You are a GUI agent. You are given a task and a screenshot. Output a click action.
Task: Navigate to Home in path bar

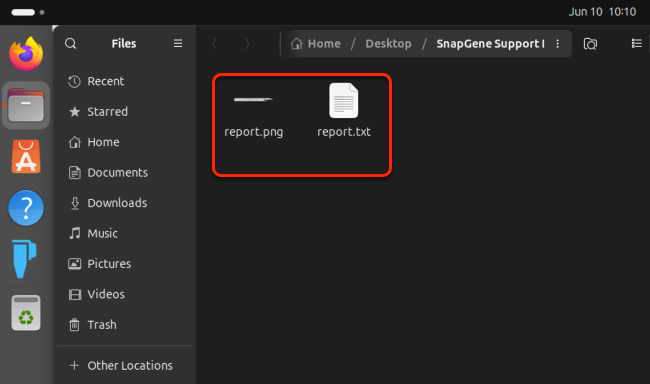[x=315, y=44]
